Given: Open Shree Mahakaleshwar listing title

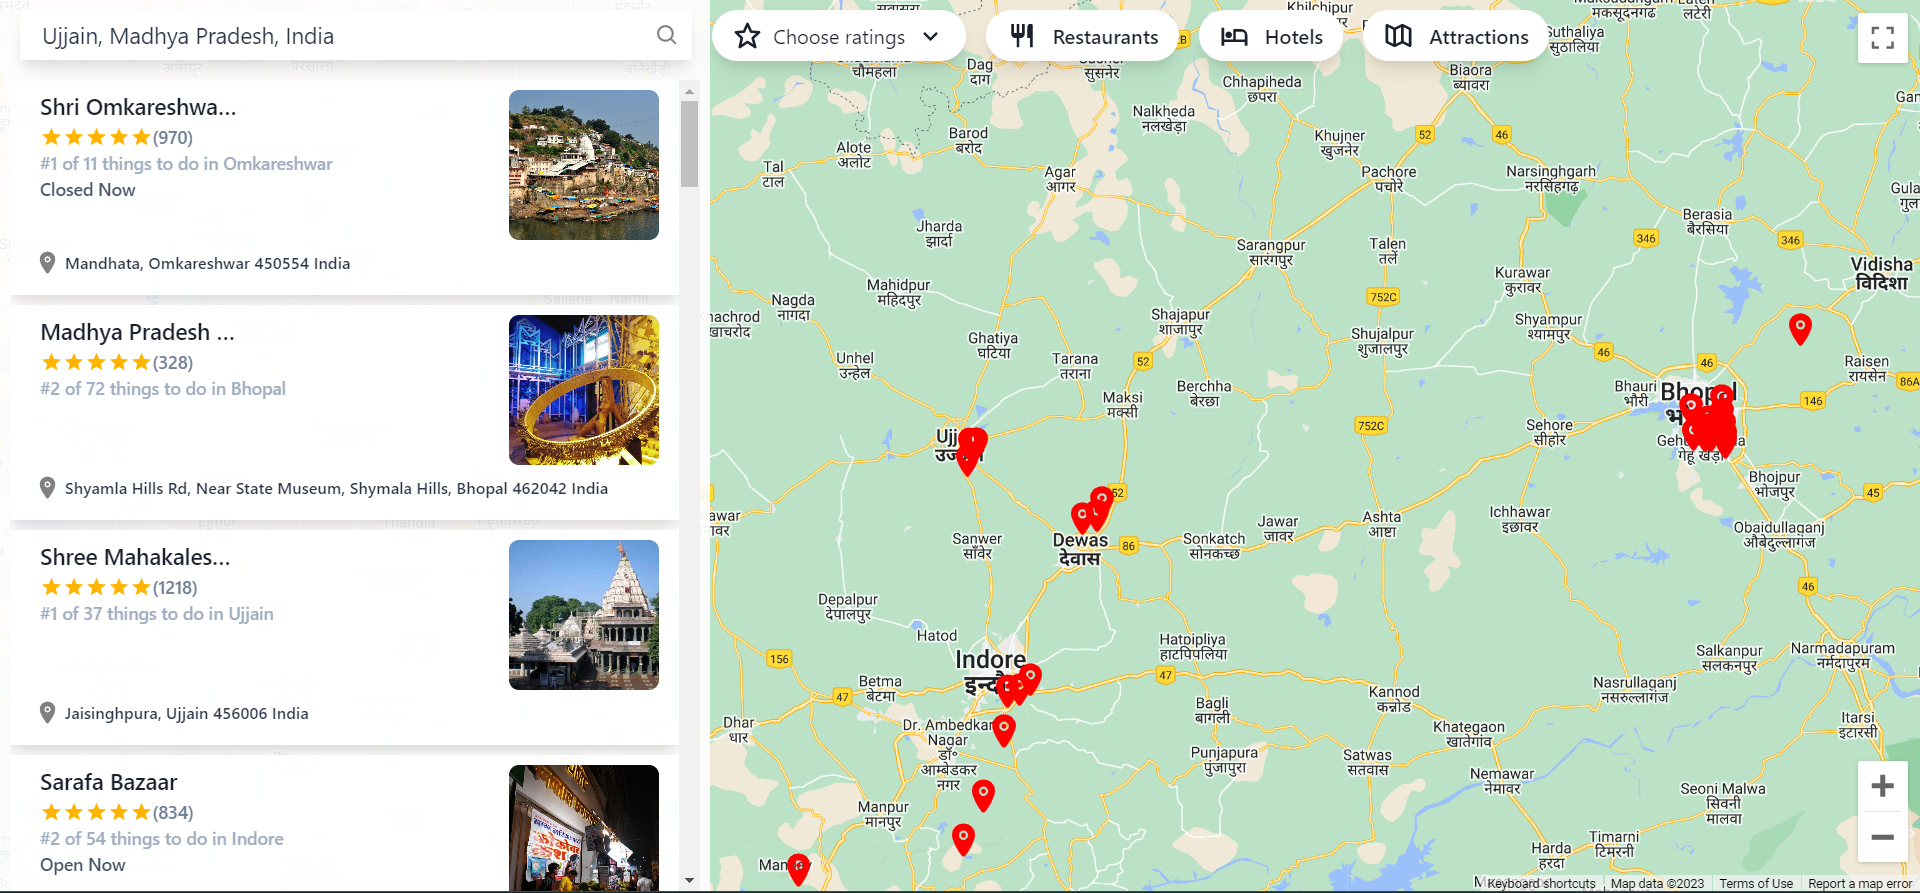Looking at the screenshot, I should pos(135,557).
